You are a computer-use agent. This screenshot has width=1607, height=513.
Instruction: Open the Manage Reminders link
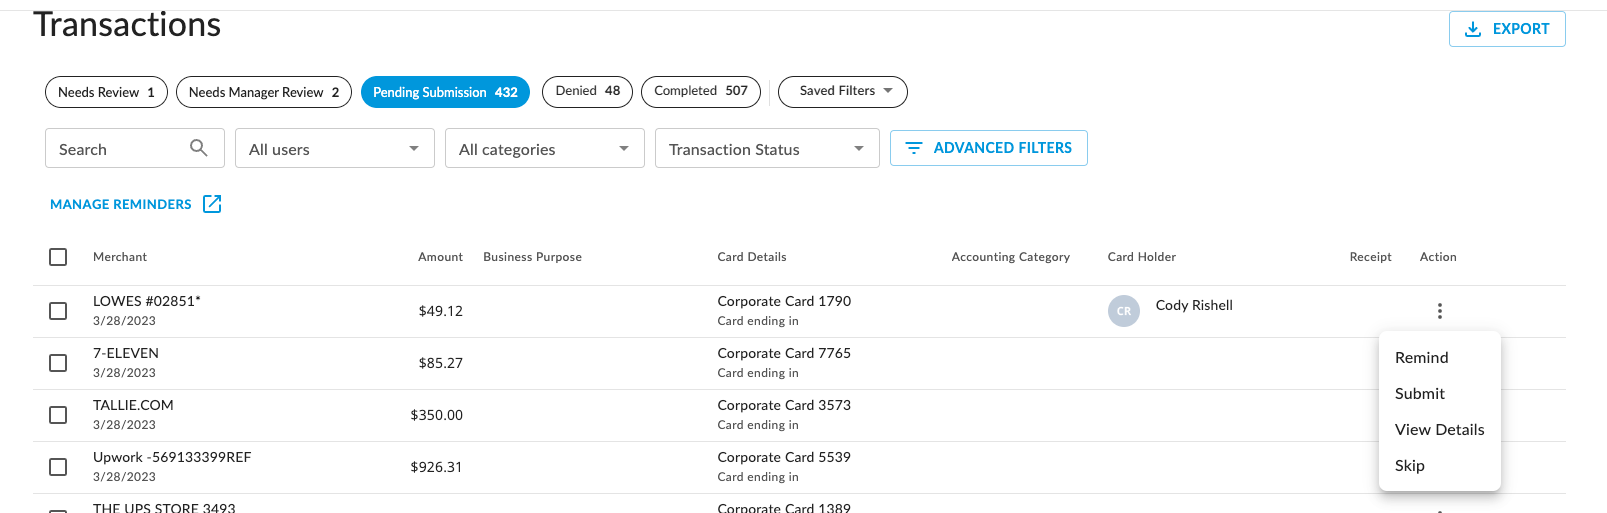[x=121, y=204]
